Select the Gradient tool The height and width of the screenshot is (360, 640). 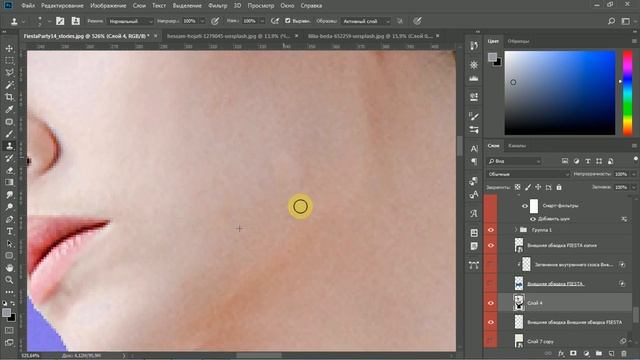coord(9,182)
